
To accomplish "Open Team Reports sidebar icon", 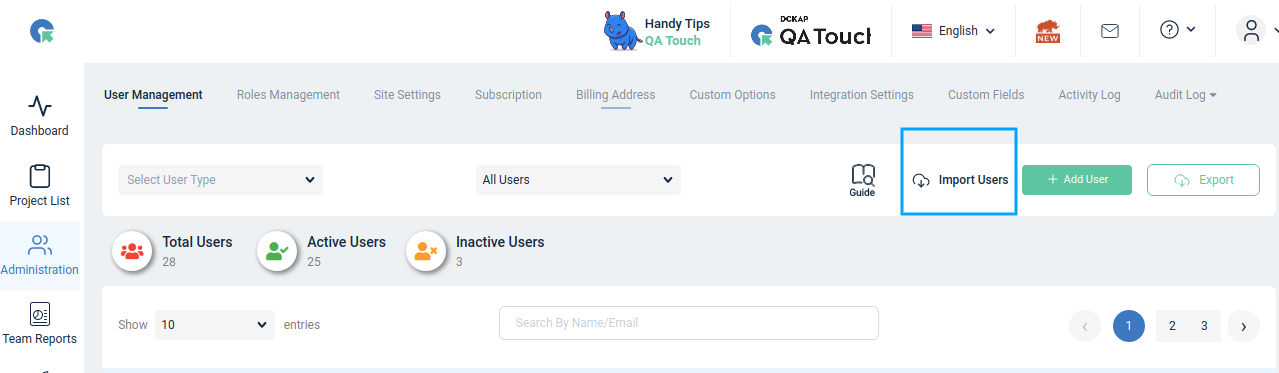I will tap(40, 314).
